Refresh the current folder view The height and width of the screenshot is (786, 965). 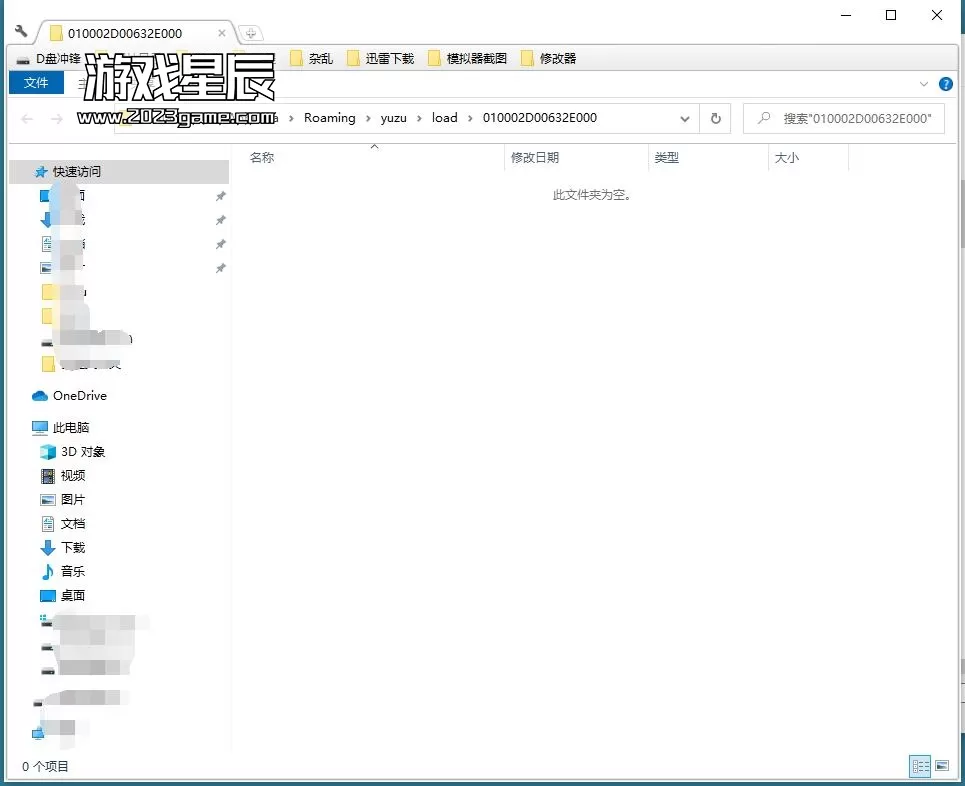(x=715, y=118)
